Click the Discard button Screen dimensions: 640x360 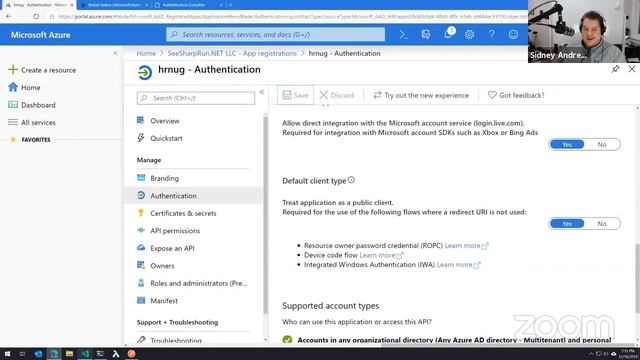point(337,95)
